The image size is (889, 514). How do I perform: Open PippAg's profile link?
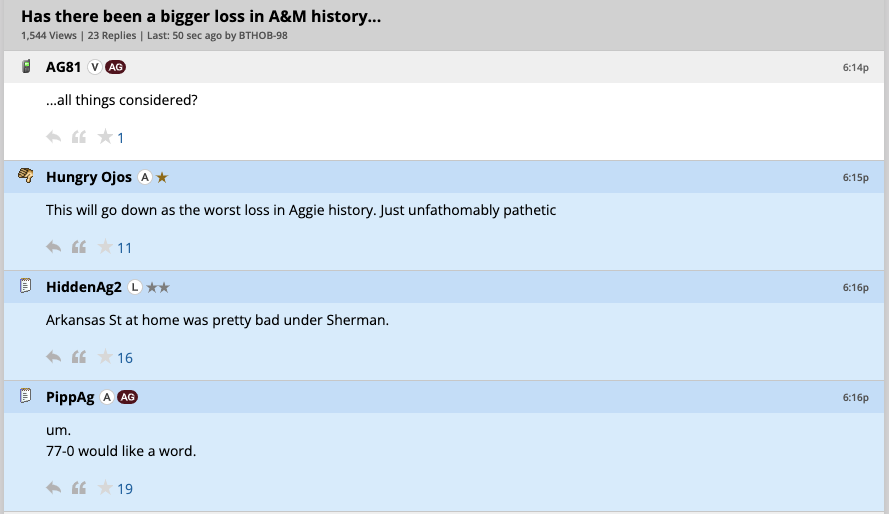pos(70,397)
